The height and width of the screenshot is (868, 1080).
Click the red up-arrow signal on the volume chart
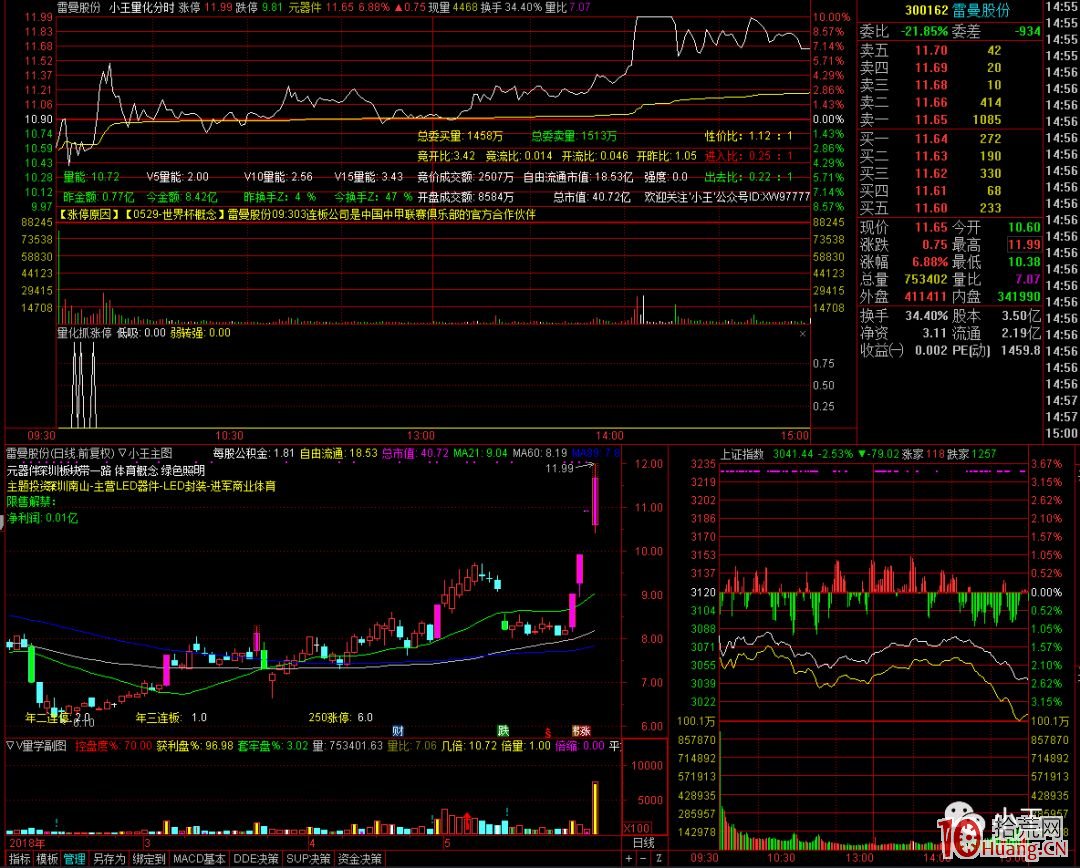coord(468,821)
